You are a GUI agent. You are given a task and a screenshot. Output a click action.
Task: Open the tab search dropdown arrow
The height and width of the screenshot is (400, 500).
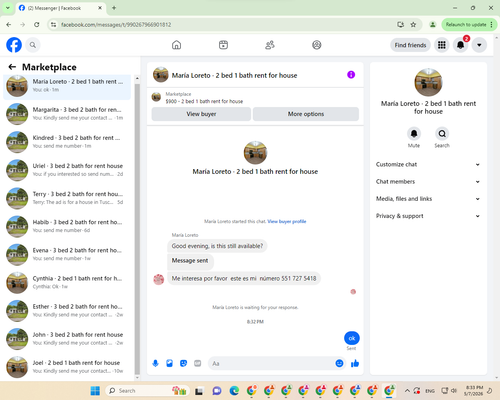tap(7, 8)
